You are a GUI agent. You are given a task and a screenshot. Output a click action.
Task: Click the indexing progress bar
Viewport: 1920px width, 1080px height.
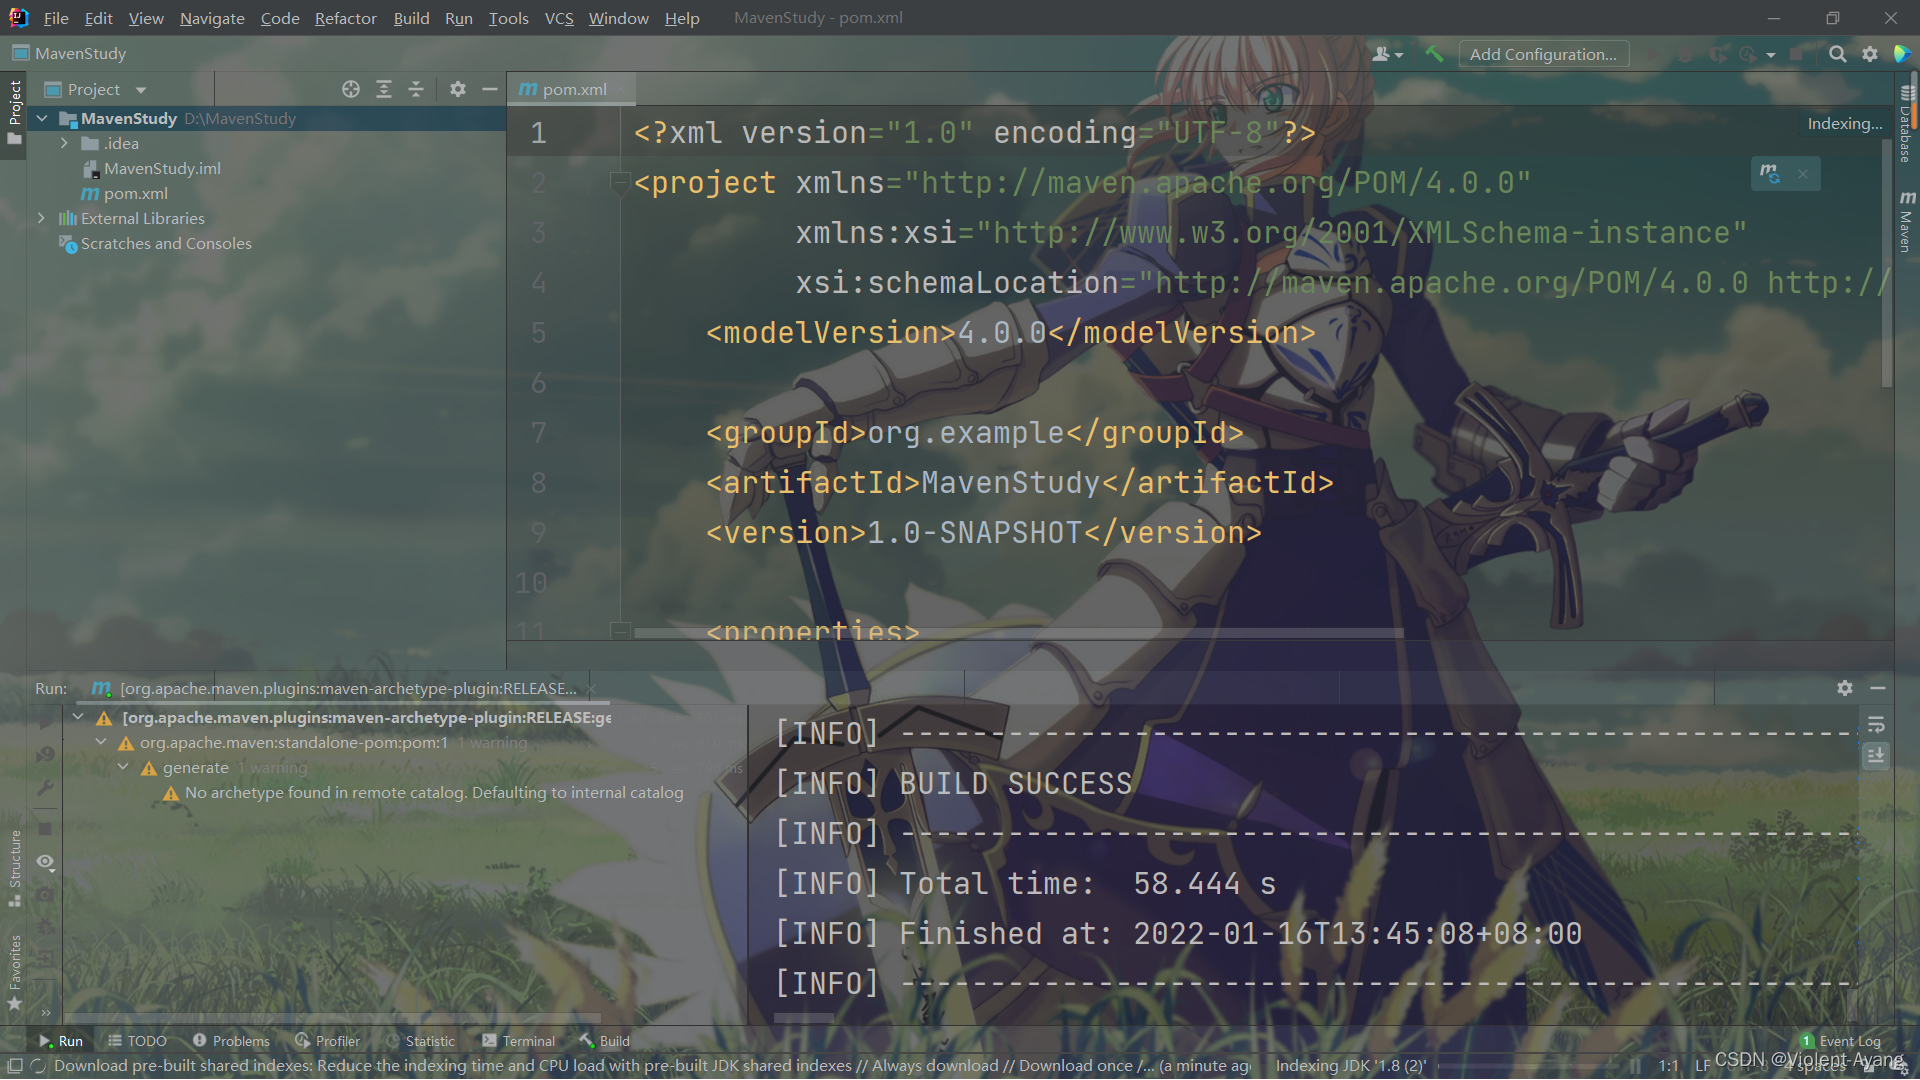tap(1531, 1066)
